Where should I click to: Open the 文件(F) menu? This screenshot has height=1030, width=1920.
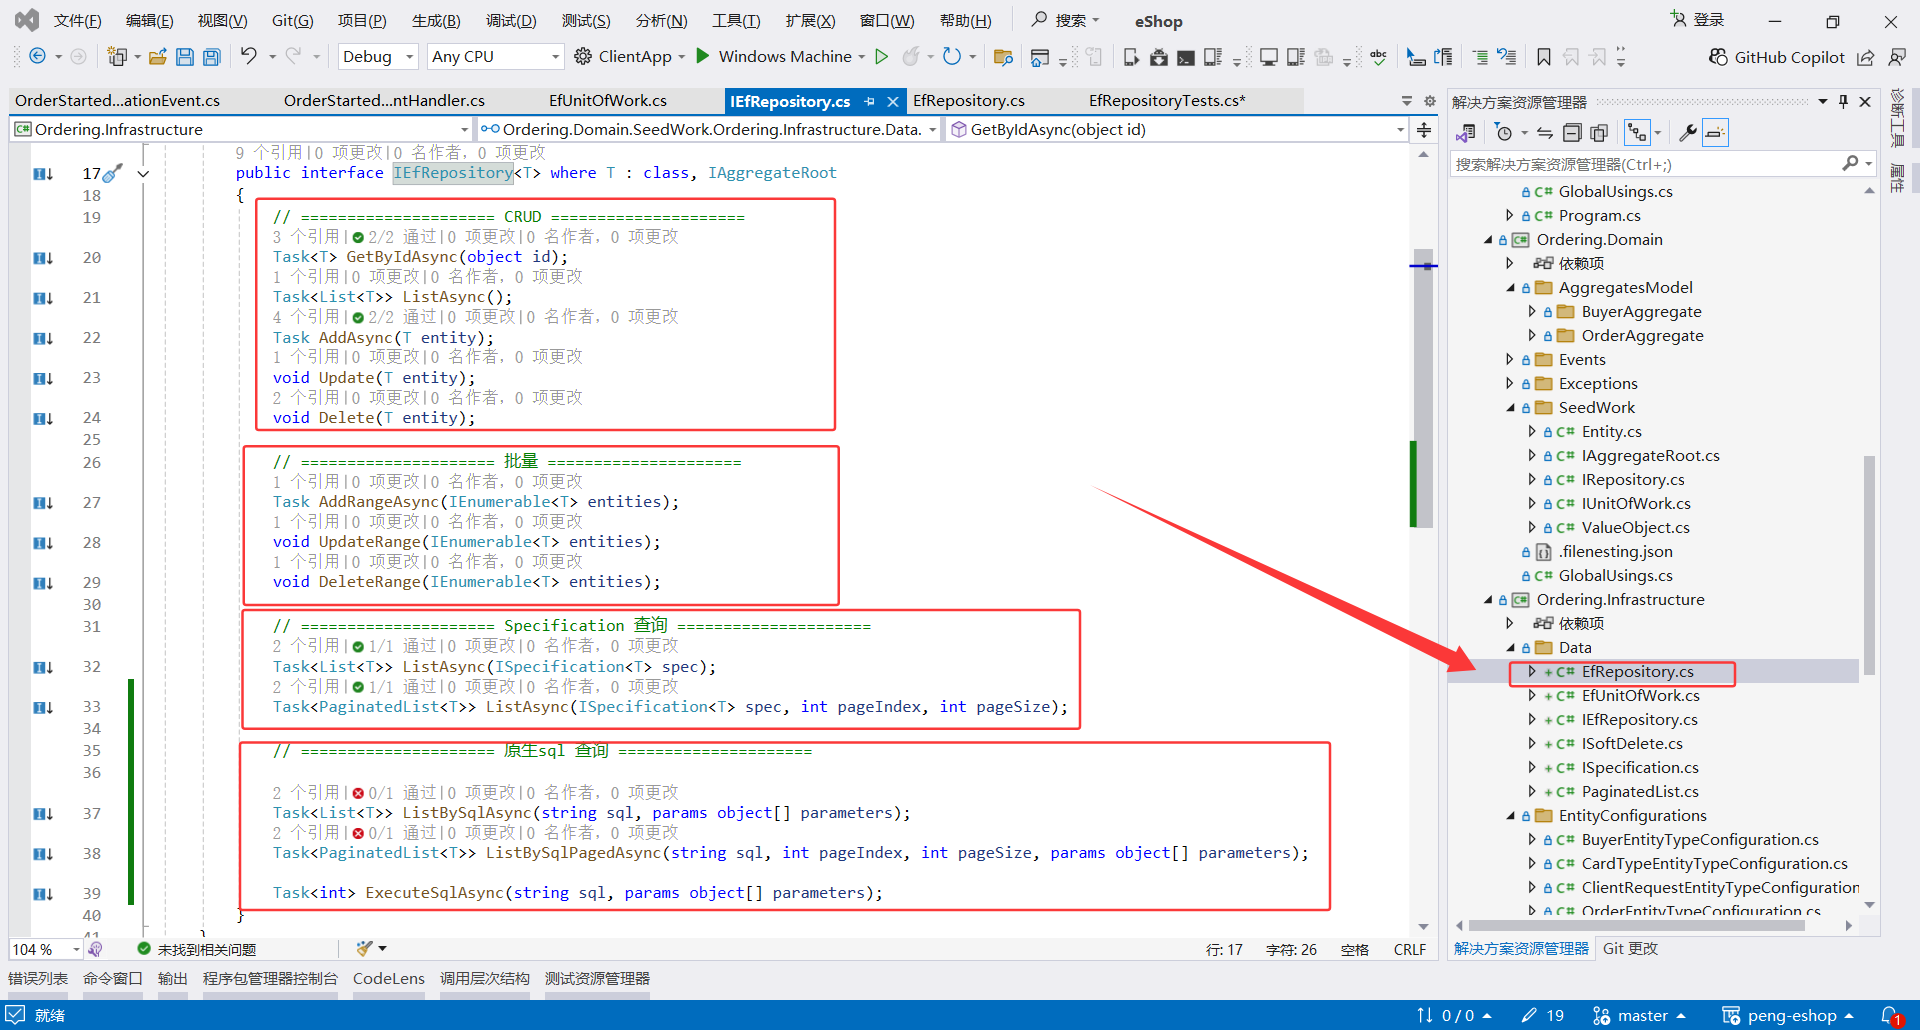coord(77,21)
